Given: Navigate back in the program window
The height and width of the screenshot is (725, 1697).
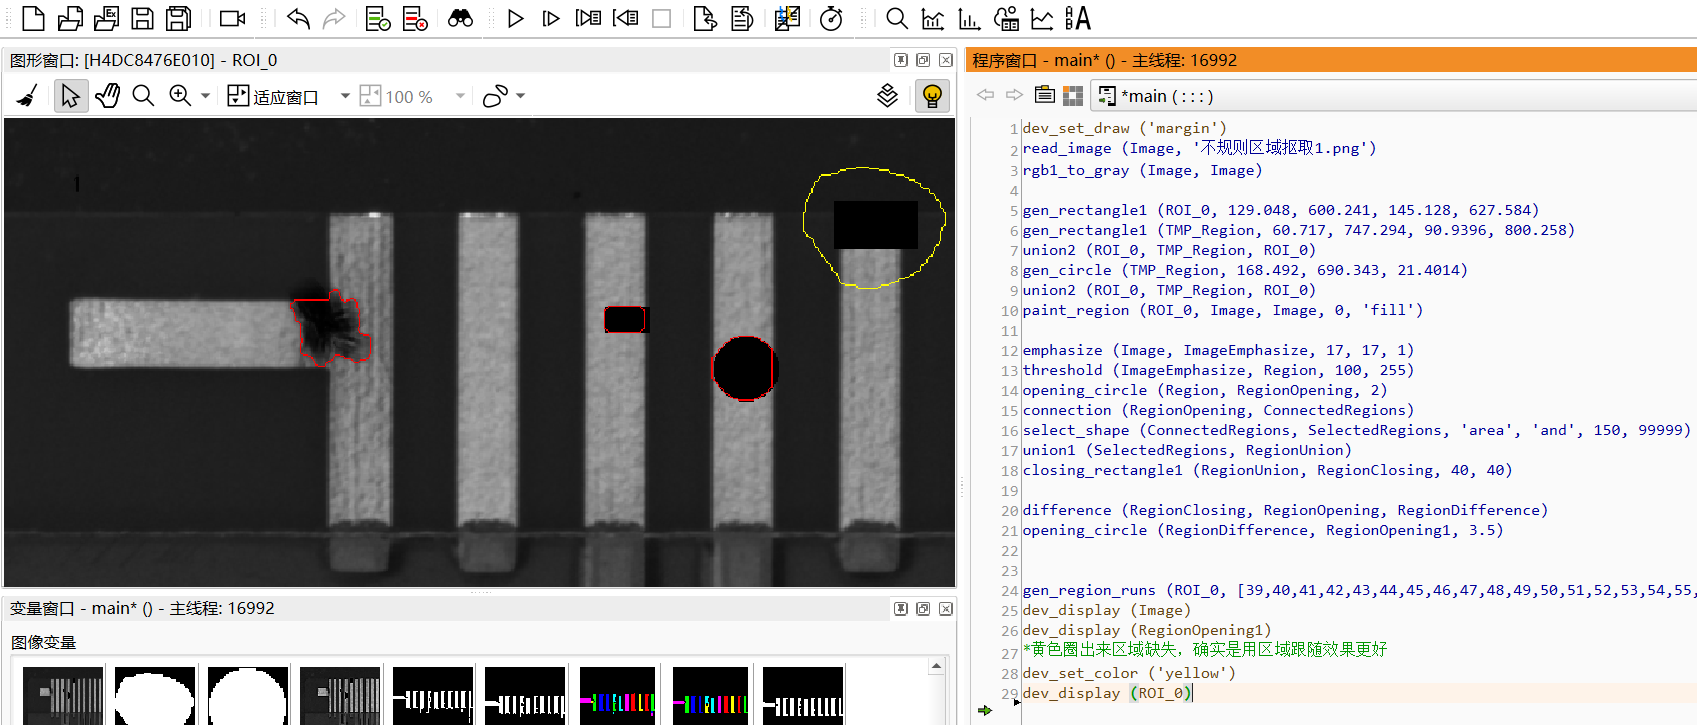Looking at the screenshot, I should (986, 95).
